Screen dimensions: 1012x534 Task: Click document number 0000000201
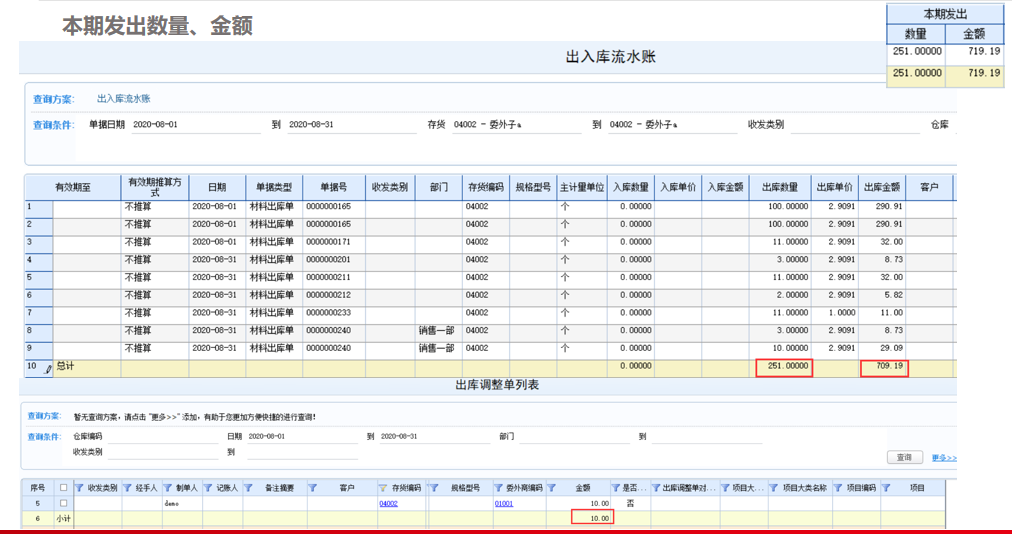click(x=329, y=260)
